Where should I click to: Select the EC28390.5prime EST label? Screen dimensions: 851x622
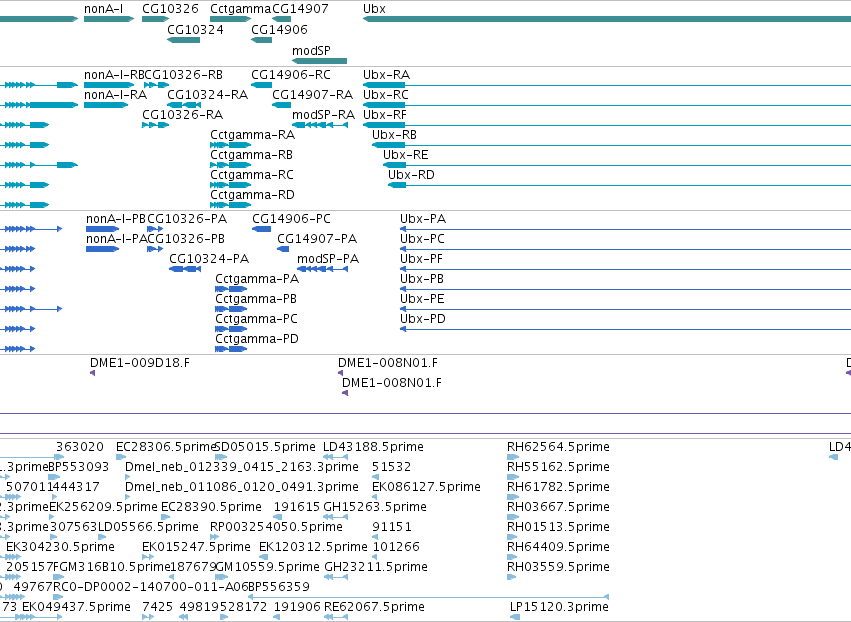[212, 507]
